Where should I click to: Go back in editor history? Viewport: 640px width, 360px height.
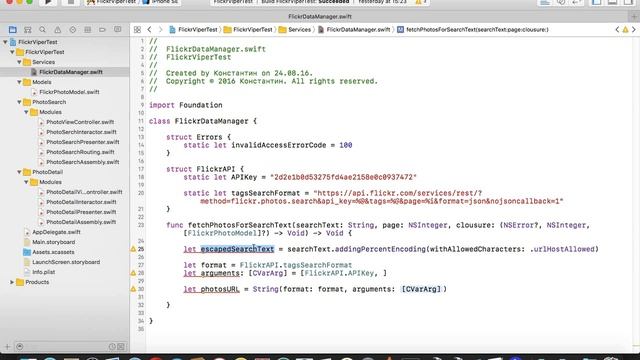point(149,29)
